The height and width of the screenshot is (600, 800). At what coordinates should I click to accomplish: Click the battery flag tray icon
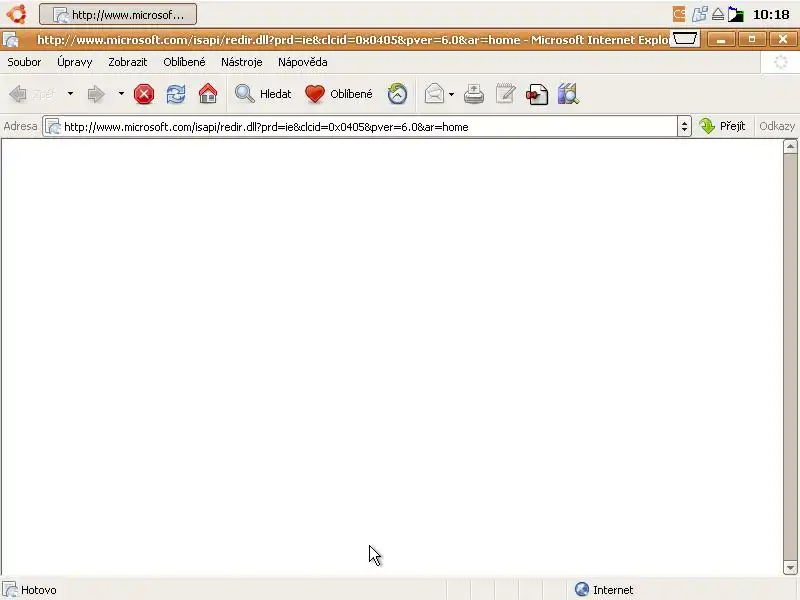tap(736, 14)
